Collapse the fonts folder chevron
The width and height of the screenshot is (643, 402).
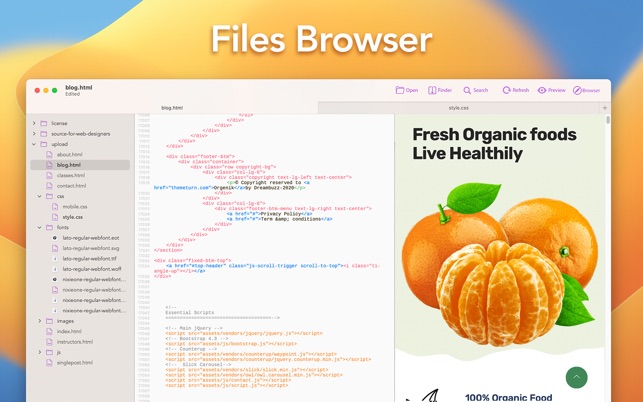pyautogui.click(x=40, y=227)
